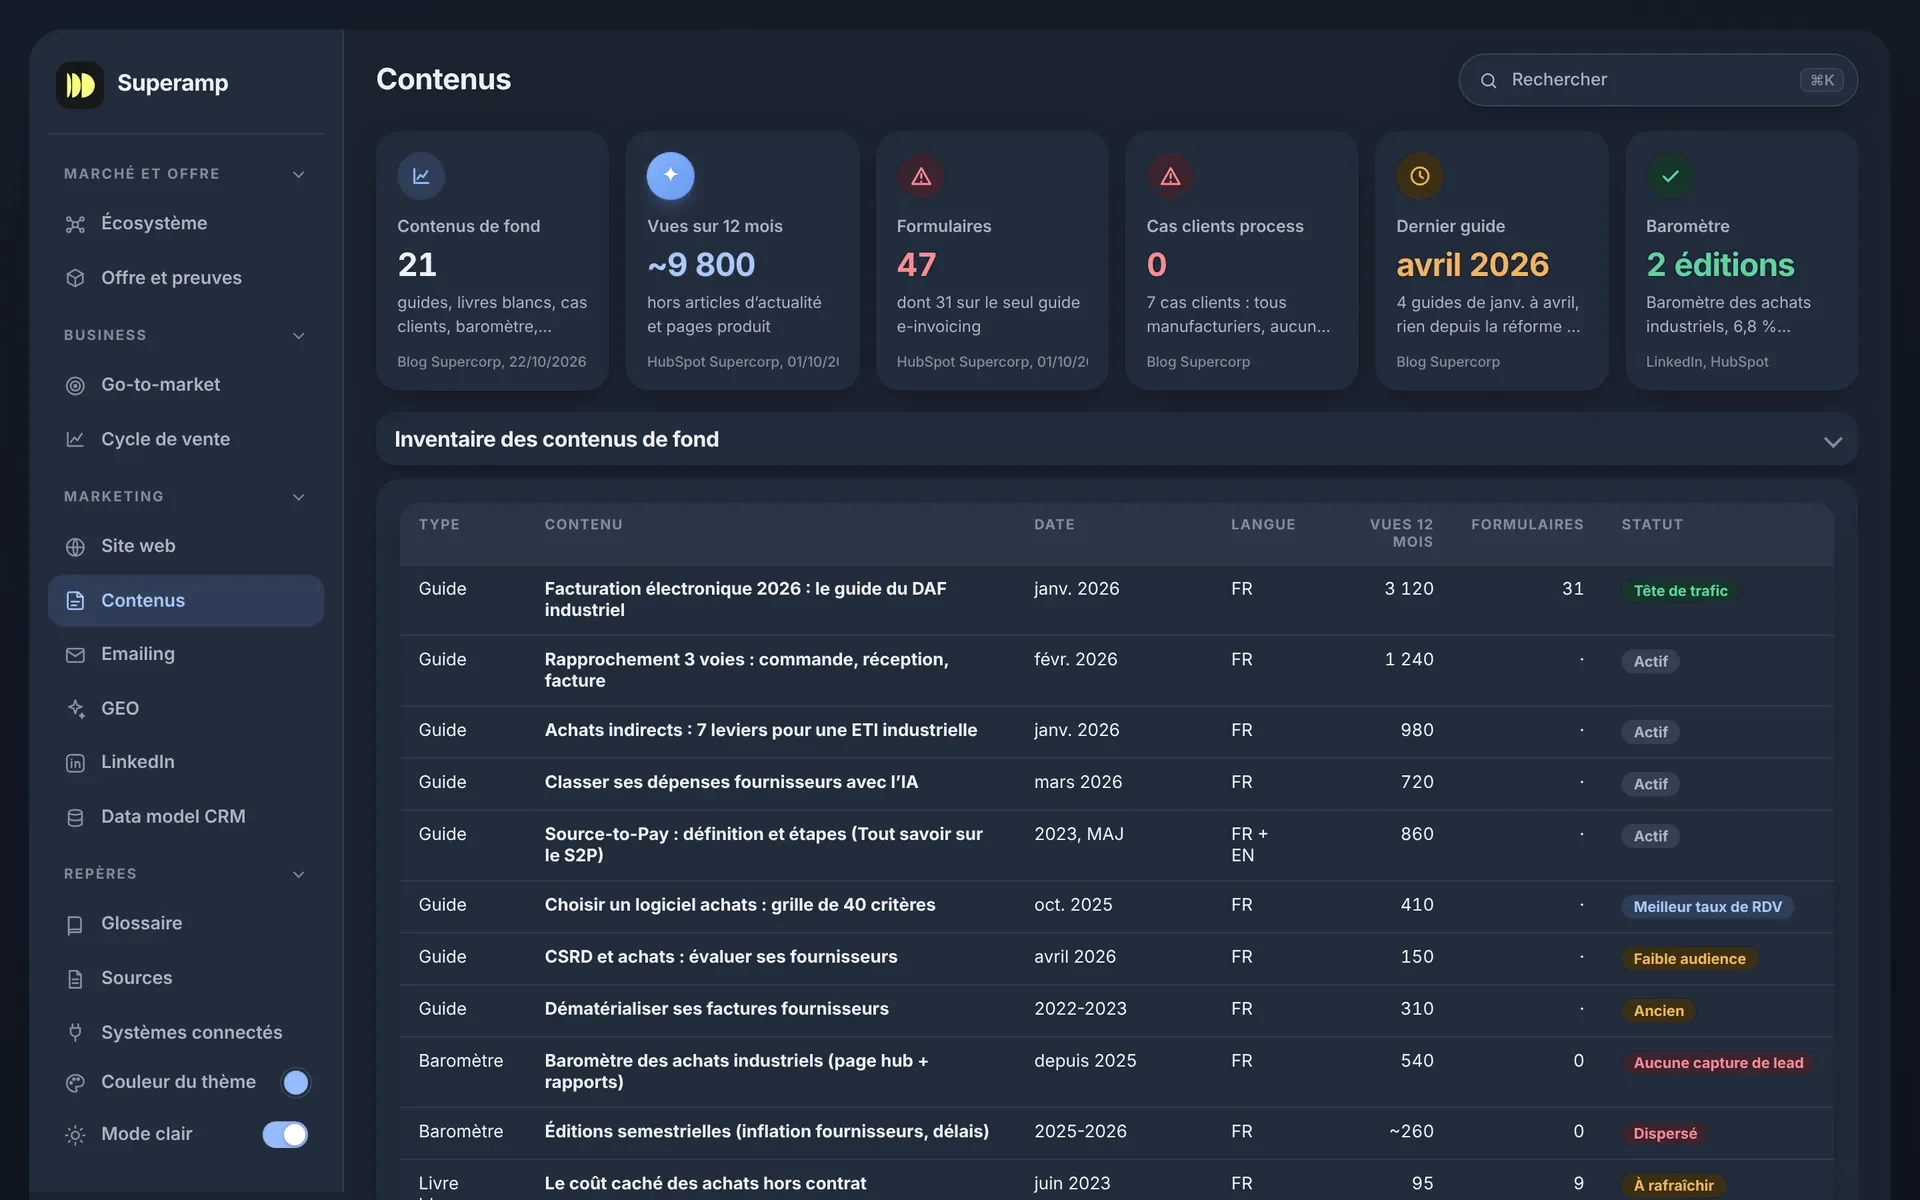This screenshot has width=1920, height=1200.
Task: Open the Couleur du thème color swatch
Action: coord(295,1082)
